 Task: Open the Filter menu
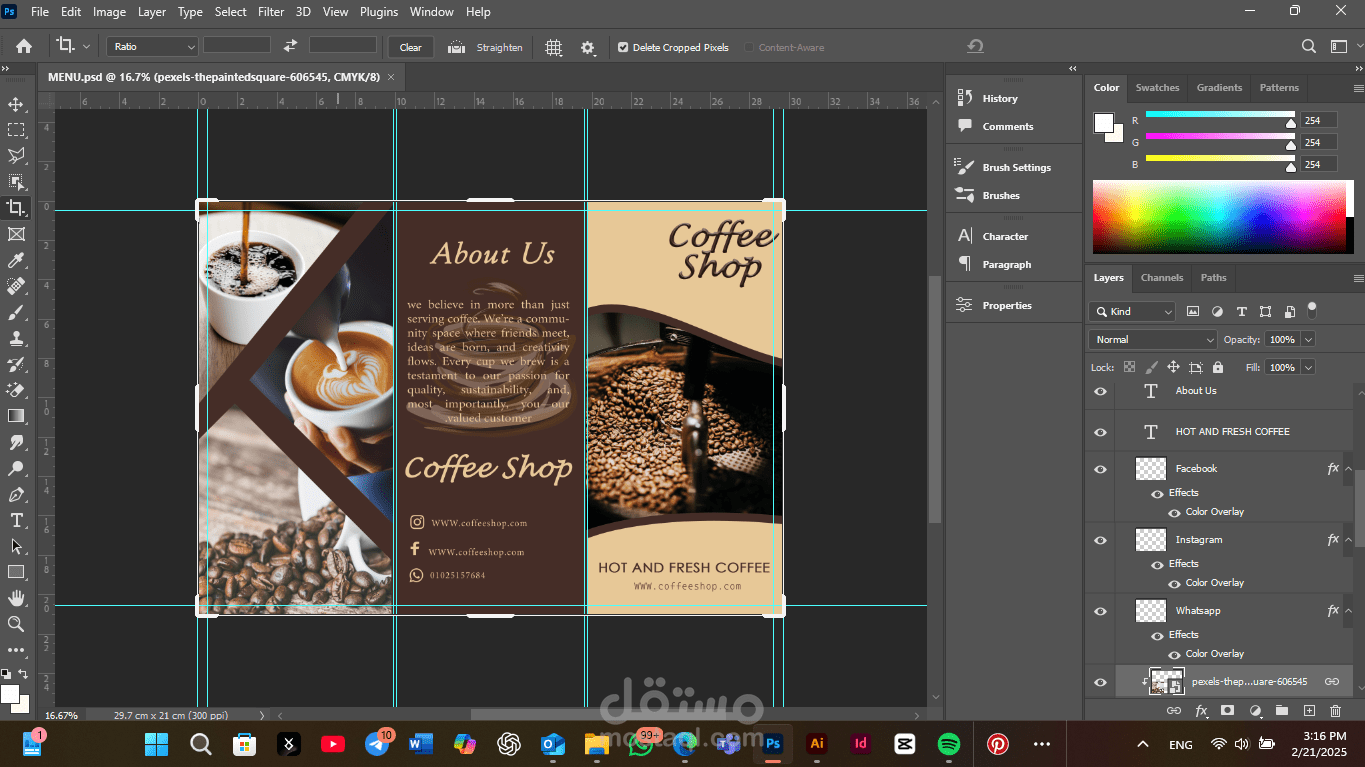point(271,12)
